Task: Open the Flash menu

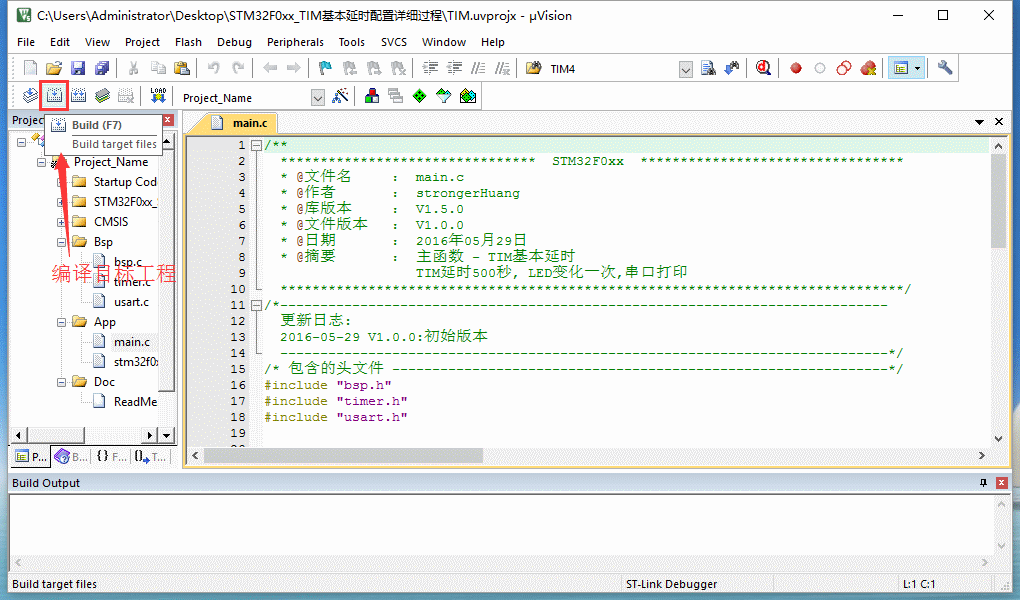Action: tap(188, 42)
